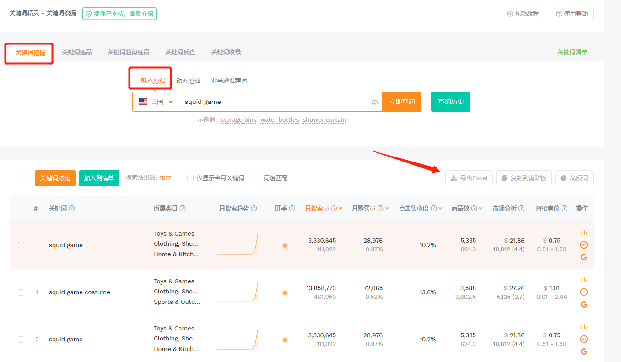
Task: Click download icon on Export Excel button
Action: [x=454, y=178]
